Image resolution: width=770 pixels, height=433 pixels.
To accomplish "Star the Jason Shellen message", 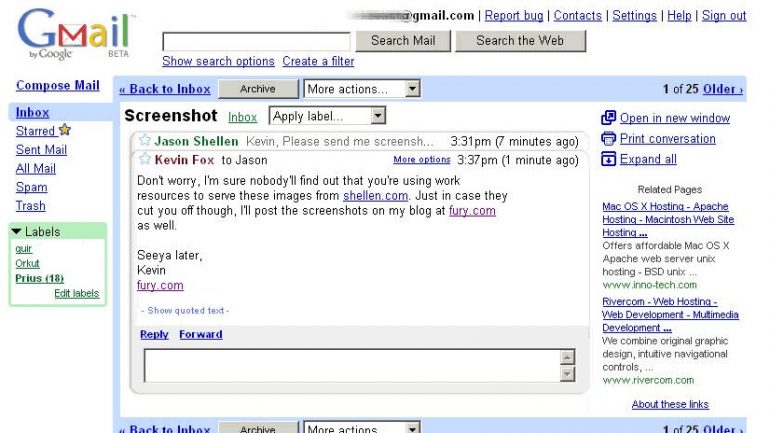I will pos(144,140).
